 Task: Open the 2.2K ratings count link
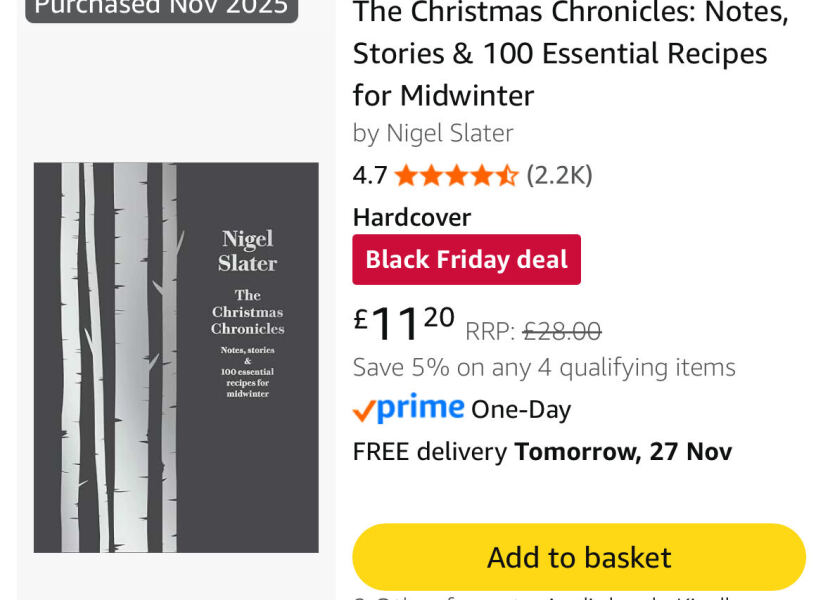[x=558, y=174]
